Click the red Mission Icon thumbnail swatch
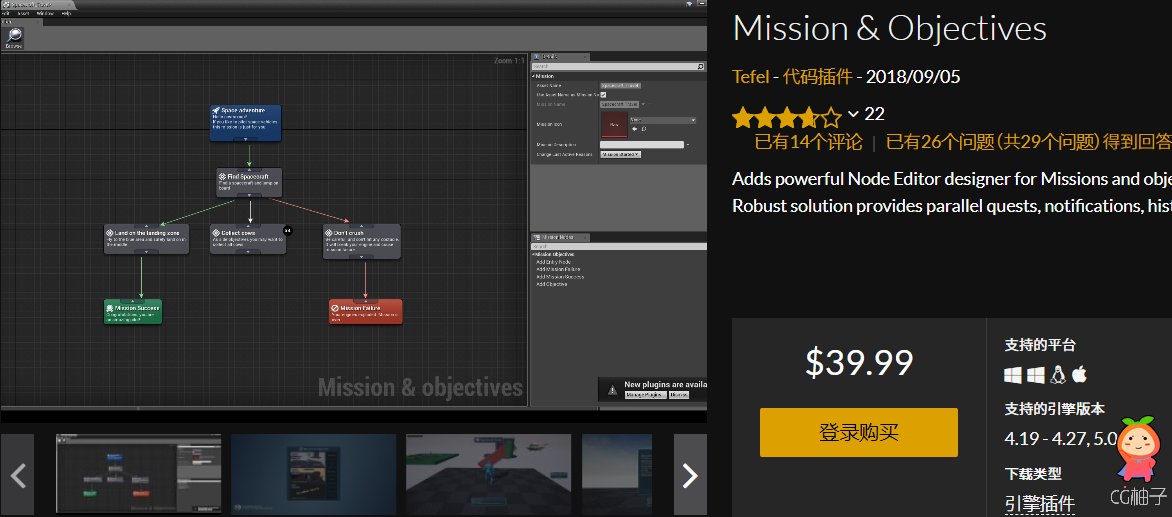 coord(614,125)
